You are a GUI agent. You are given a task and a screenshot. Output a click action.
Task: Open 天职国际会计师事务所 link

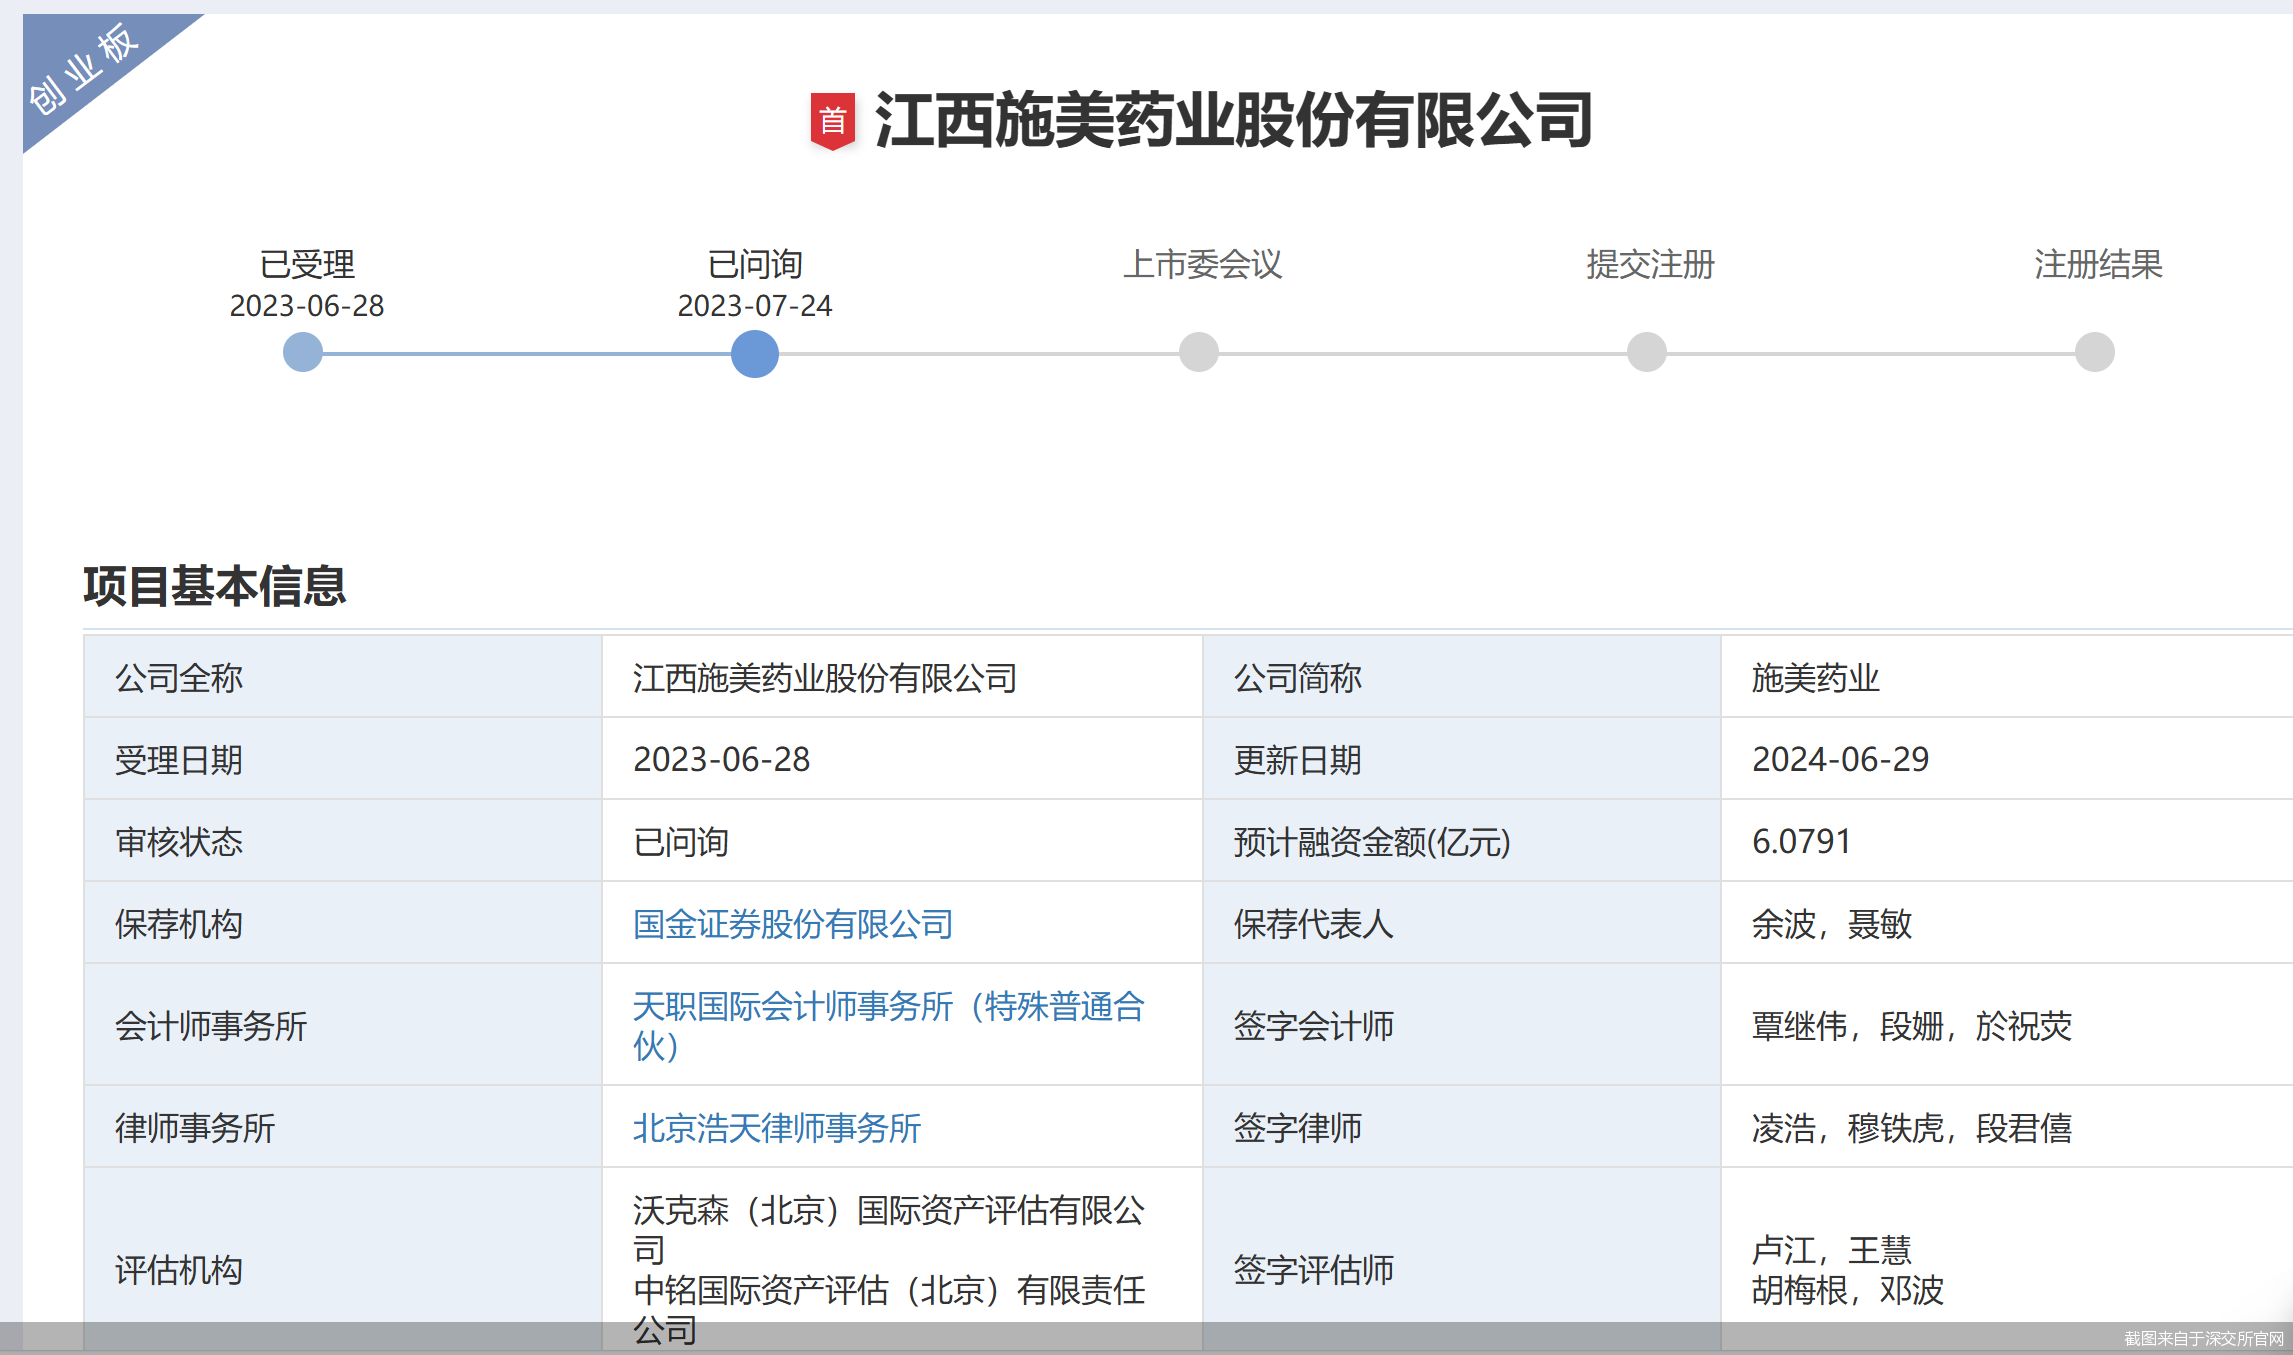click(x=888, y=1025)
